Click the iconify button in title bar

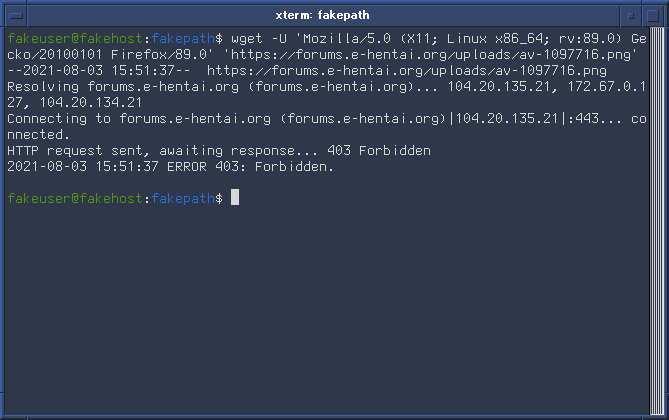tap(631, 16)
